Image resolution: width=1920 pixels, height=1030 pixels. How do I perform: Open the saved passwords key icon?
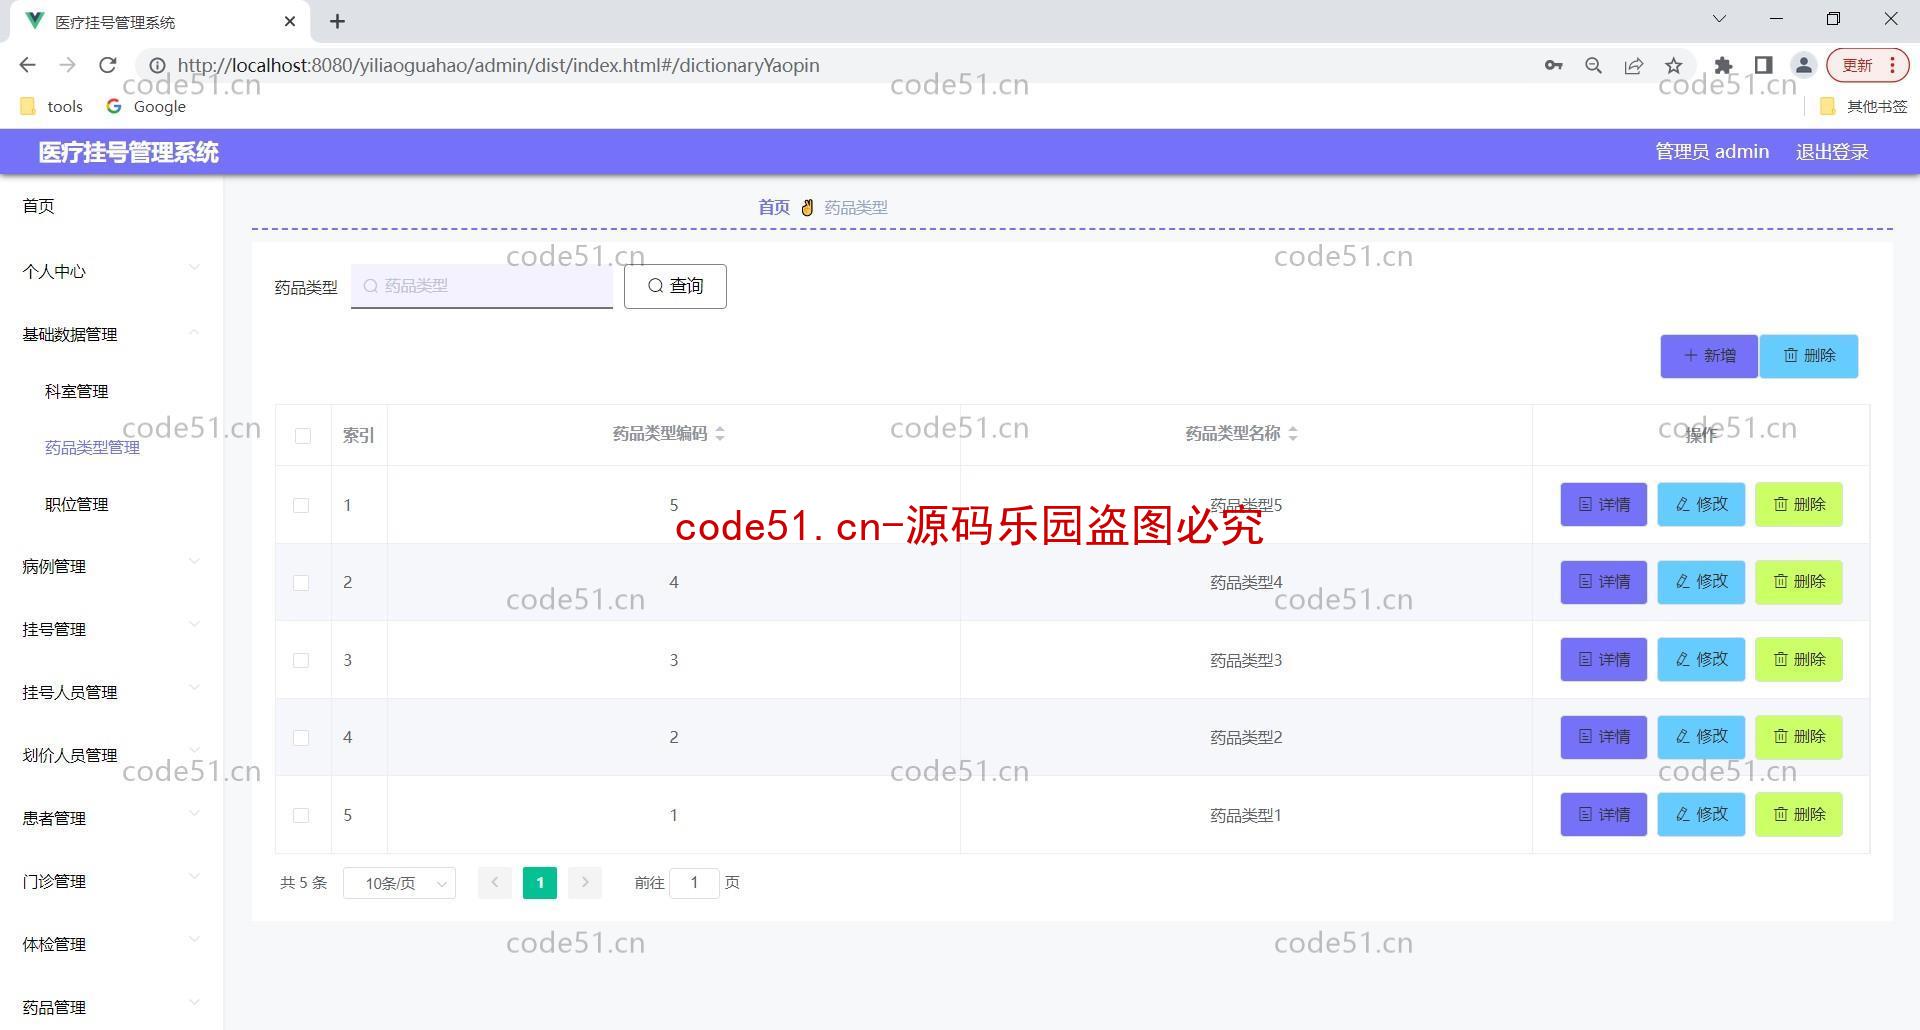[1553, 65]
